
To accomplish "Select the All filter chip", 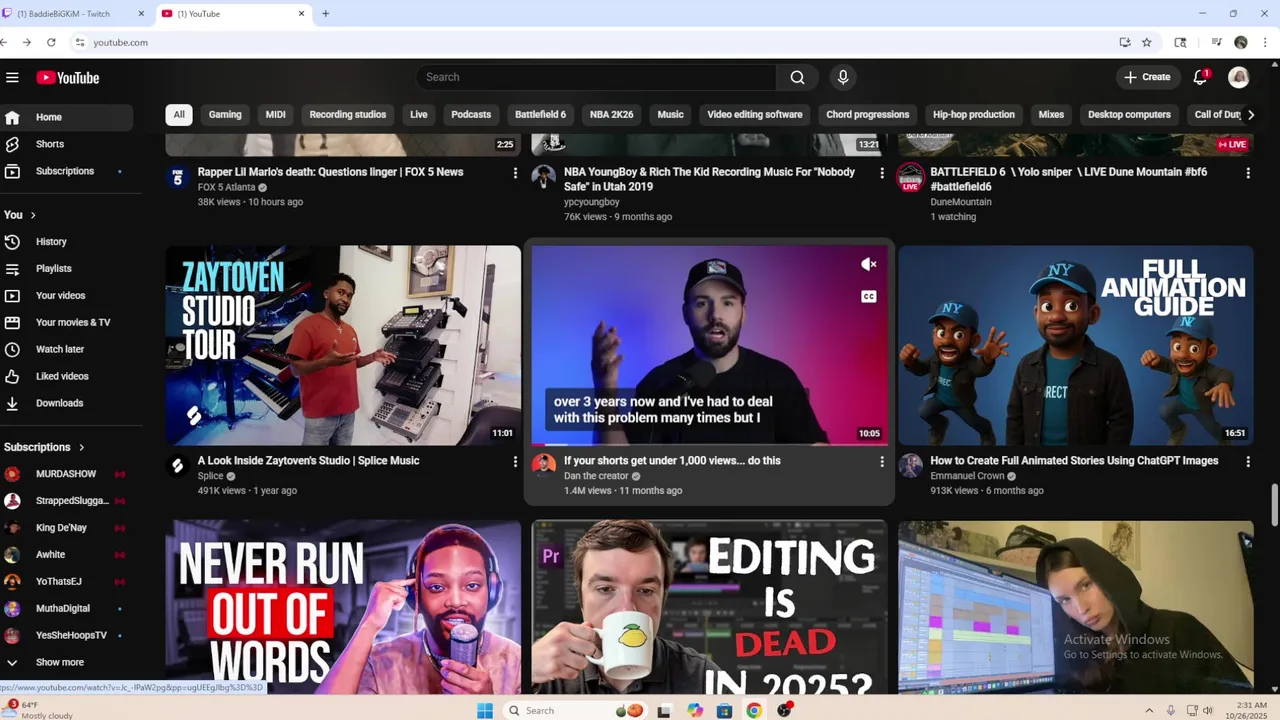I will pos(179,114).
